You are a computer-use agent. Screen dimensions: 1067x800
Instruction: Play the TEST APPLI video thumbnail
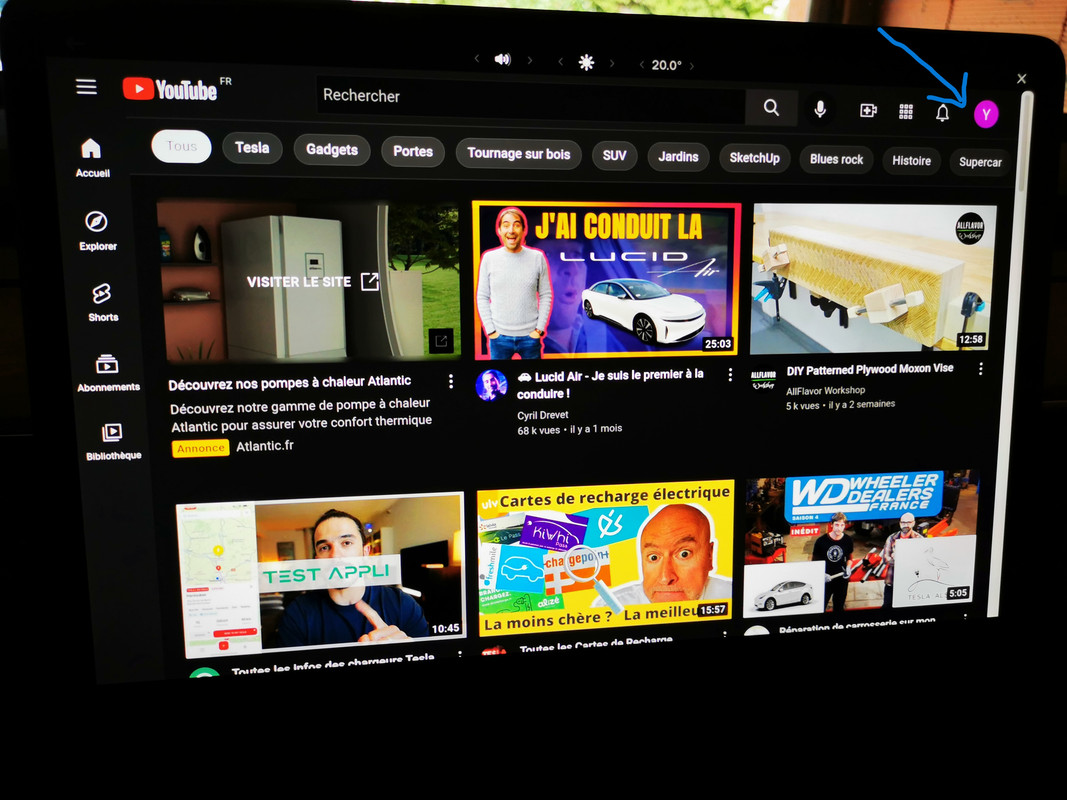(x=321, y=575)
